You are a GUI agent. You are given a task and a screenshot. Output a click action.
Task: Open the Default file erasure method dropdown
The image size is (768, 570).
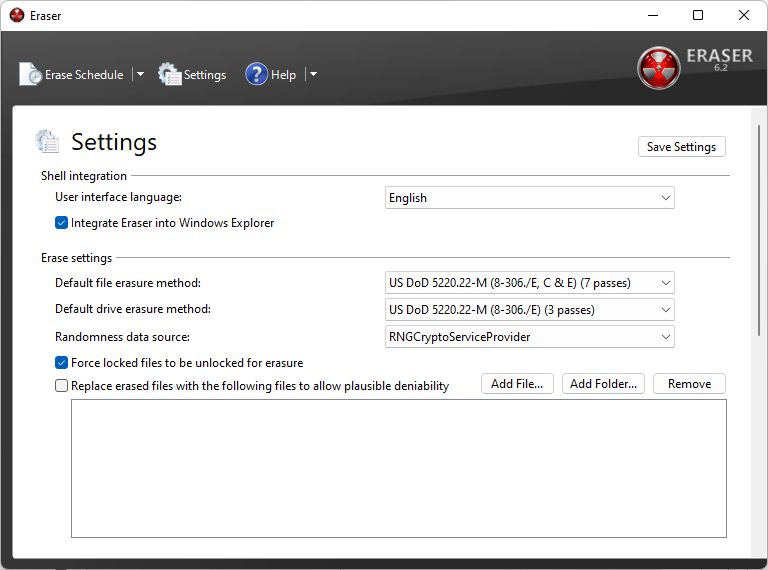529,283
